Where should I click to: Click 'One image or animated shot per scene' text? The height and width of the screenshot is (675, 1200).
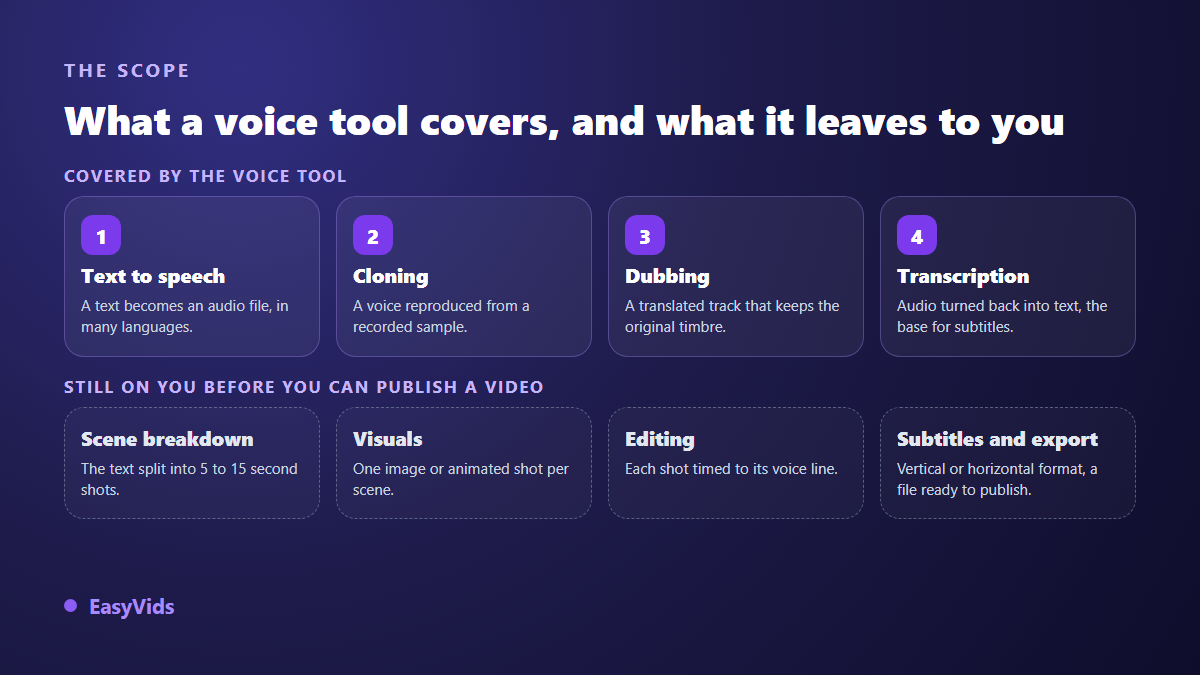coord(461,479)
